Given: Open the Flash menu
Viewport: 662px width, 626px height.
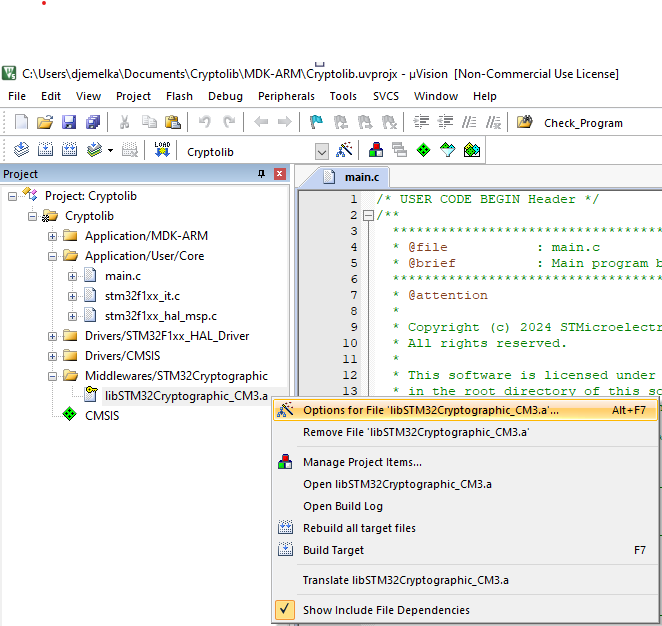Looking at the screenshot, I should 179,96.
